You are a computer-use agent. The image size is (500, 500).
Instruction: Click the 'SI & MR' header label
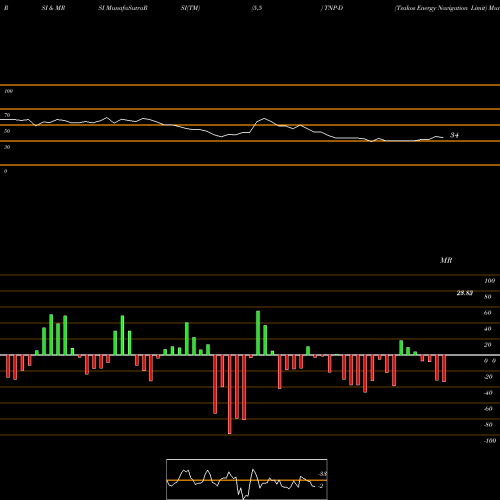coord(53,8)
